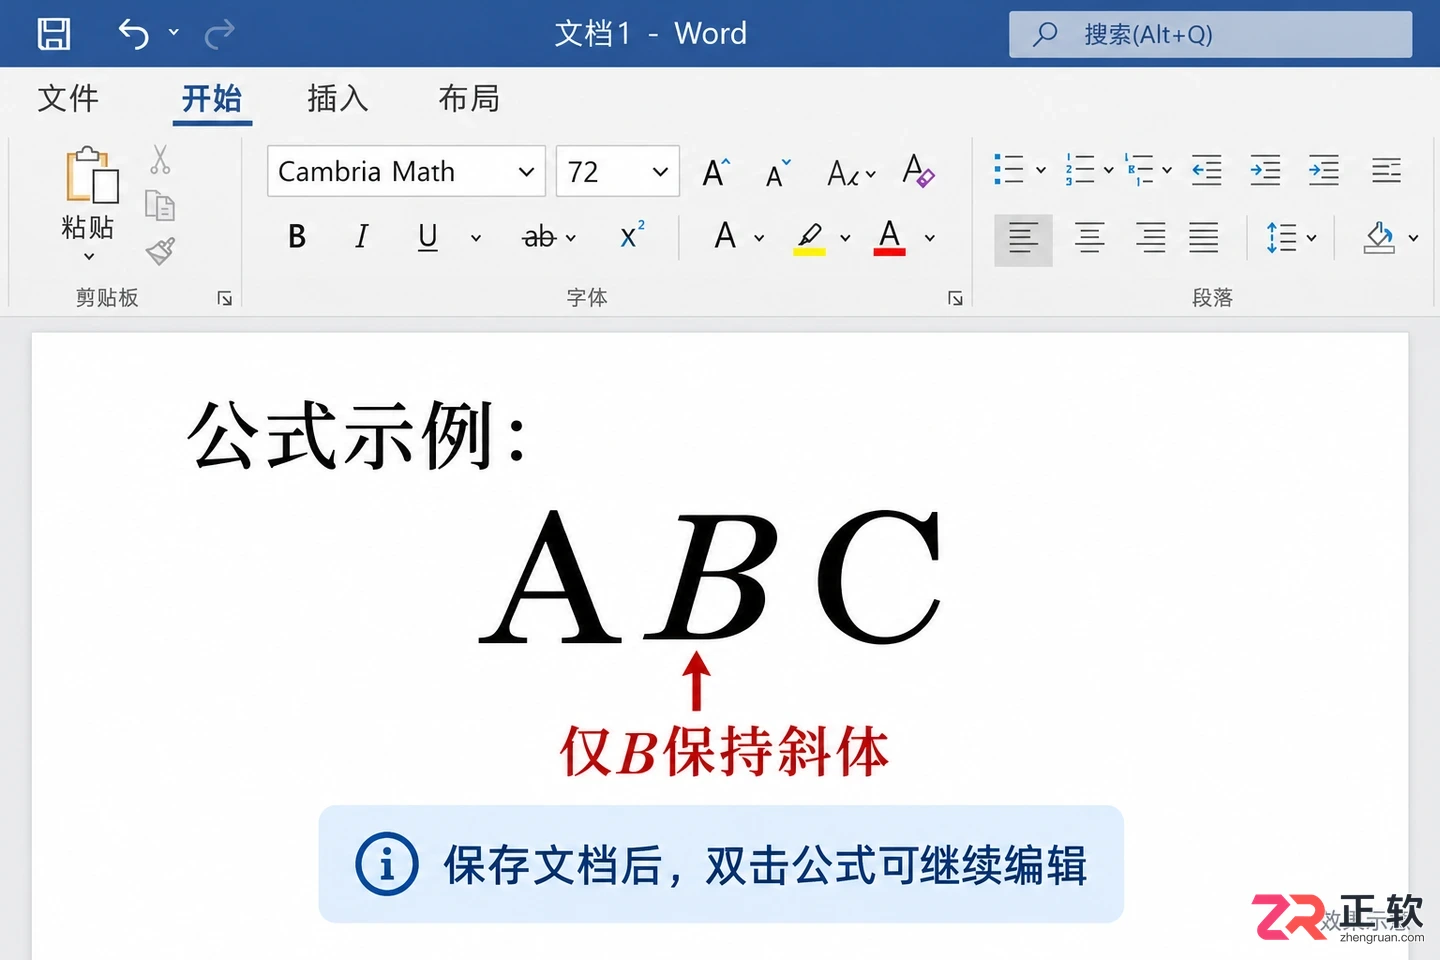Toggle strikethrough ab formatting
This screenshot has height=960, width=1440.
[539, 237]
